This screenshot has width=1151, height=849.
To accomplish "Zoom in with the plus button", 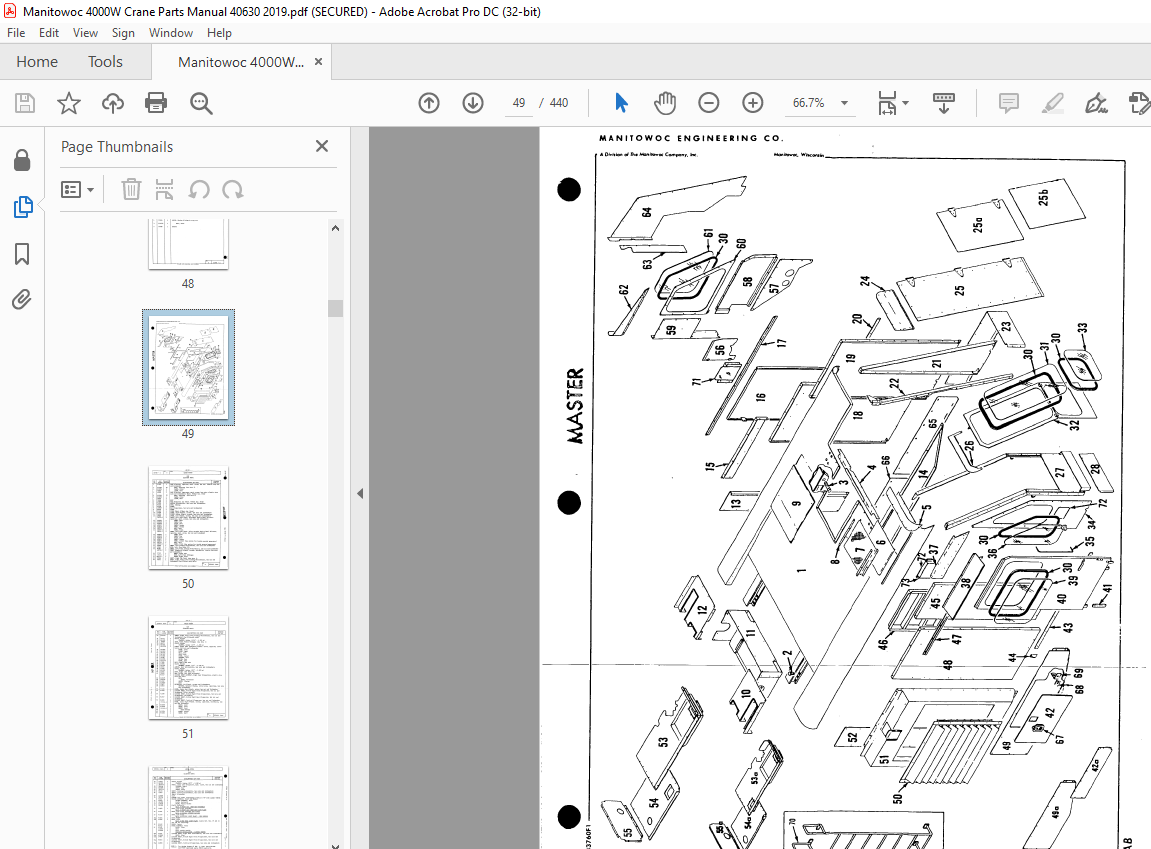I will pyautogui.click(x=752, y=103).
